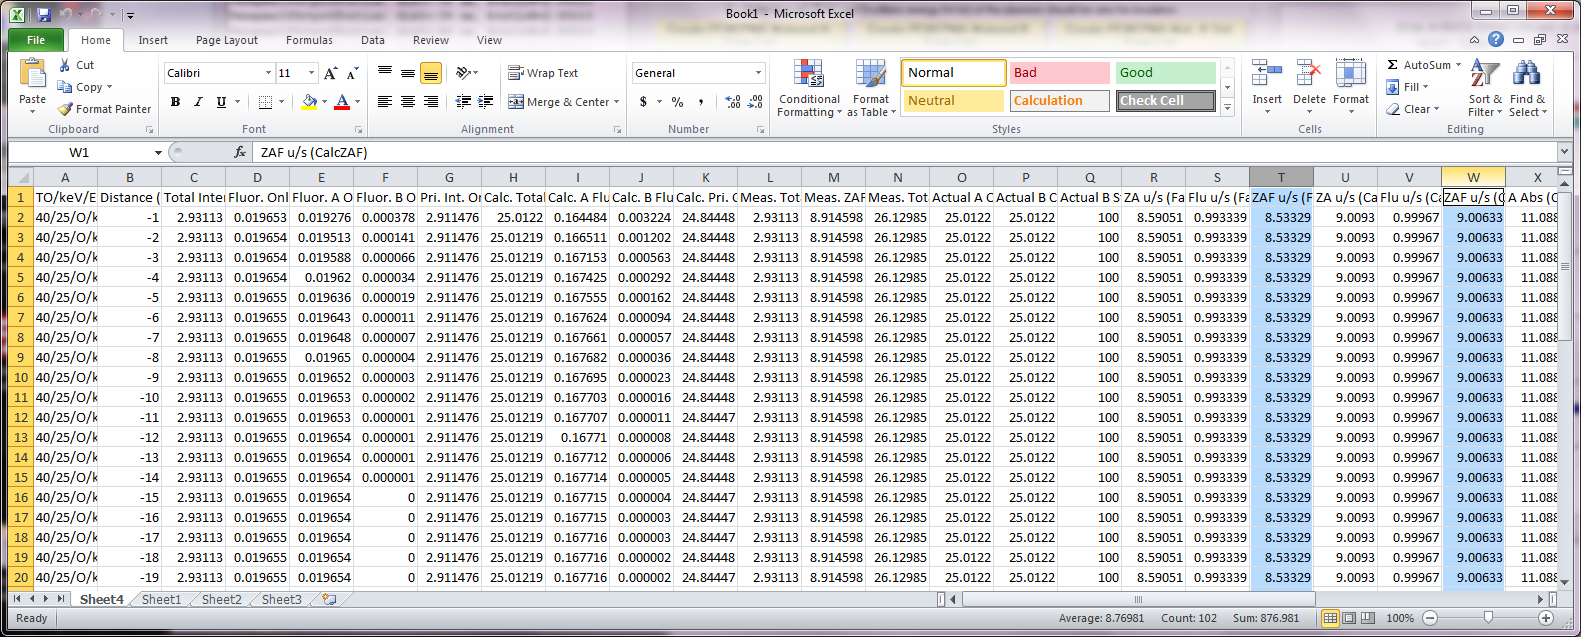Click the Find & Select binoculars icon
1581x637 pixels.
1526,75
